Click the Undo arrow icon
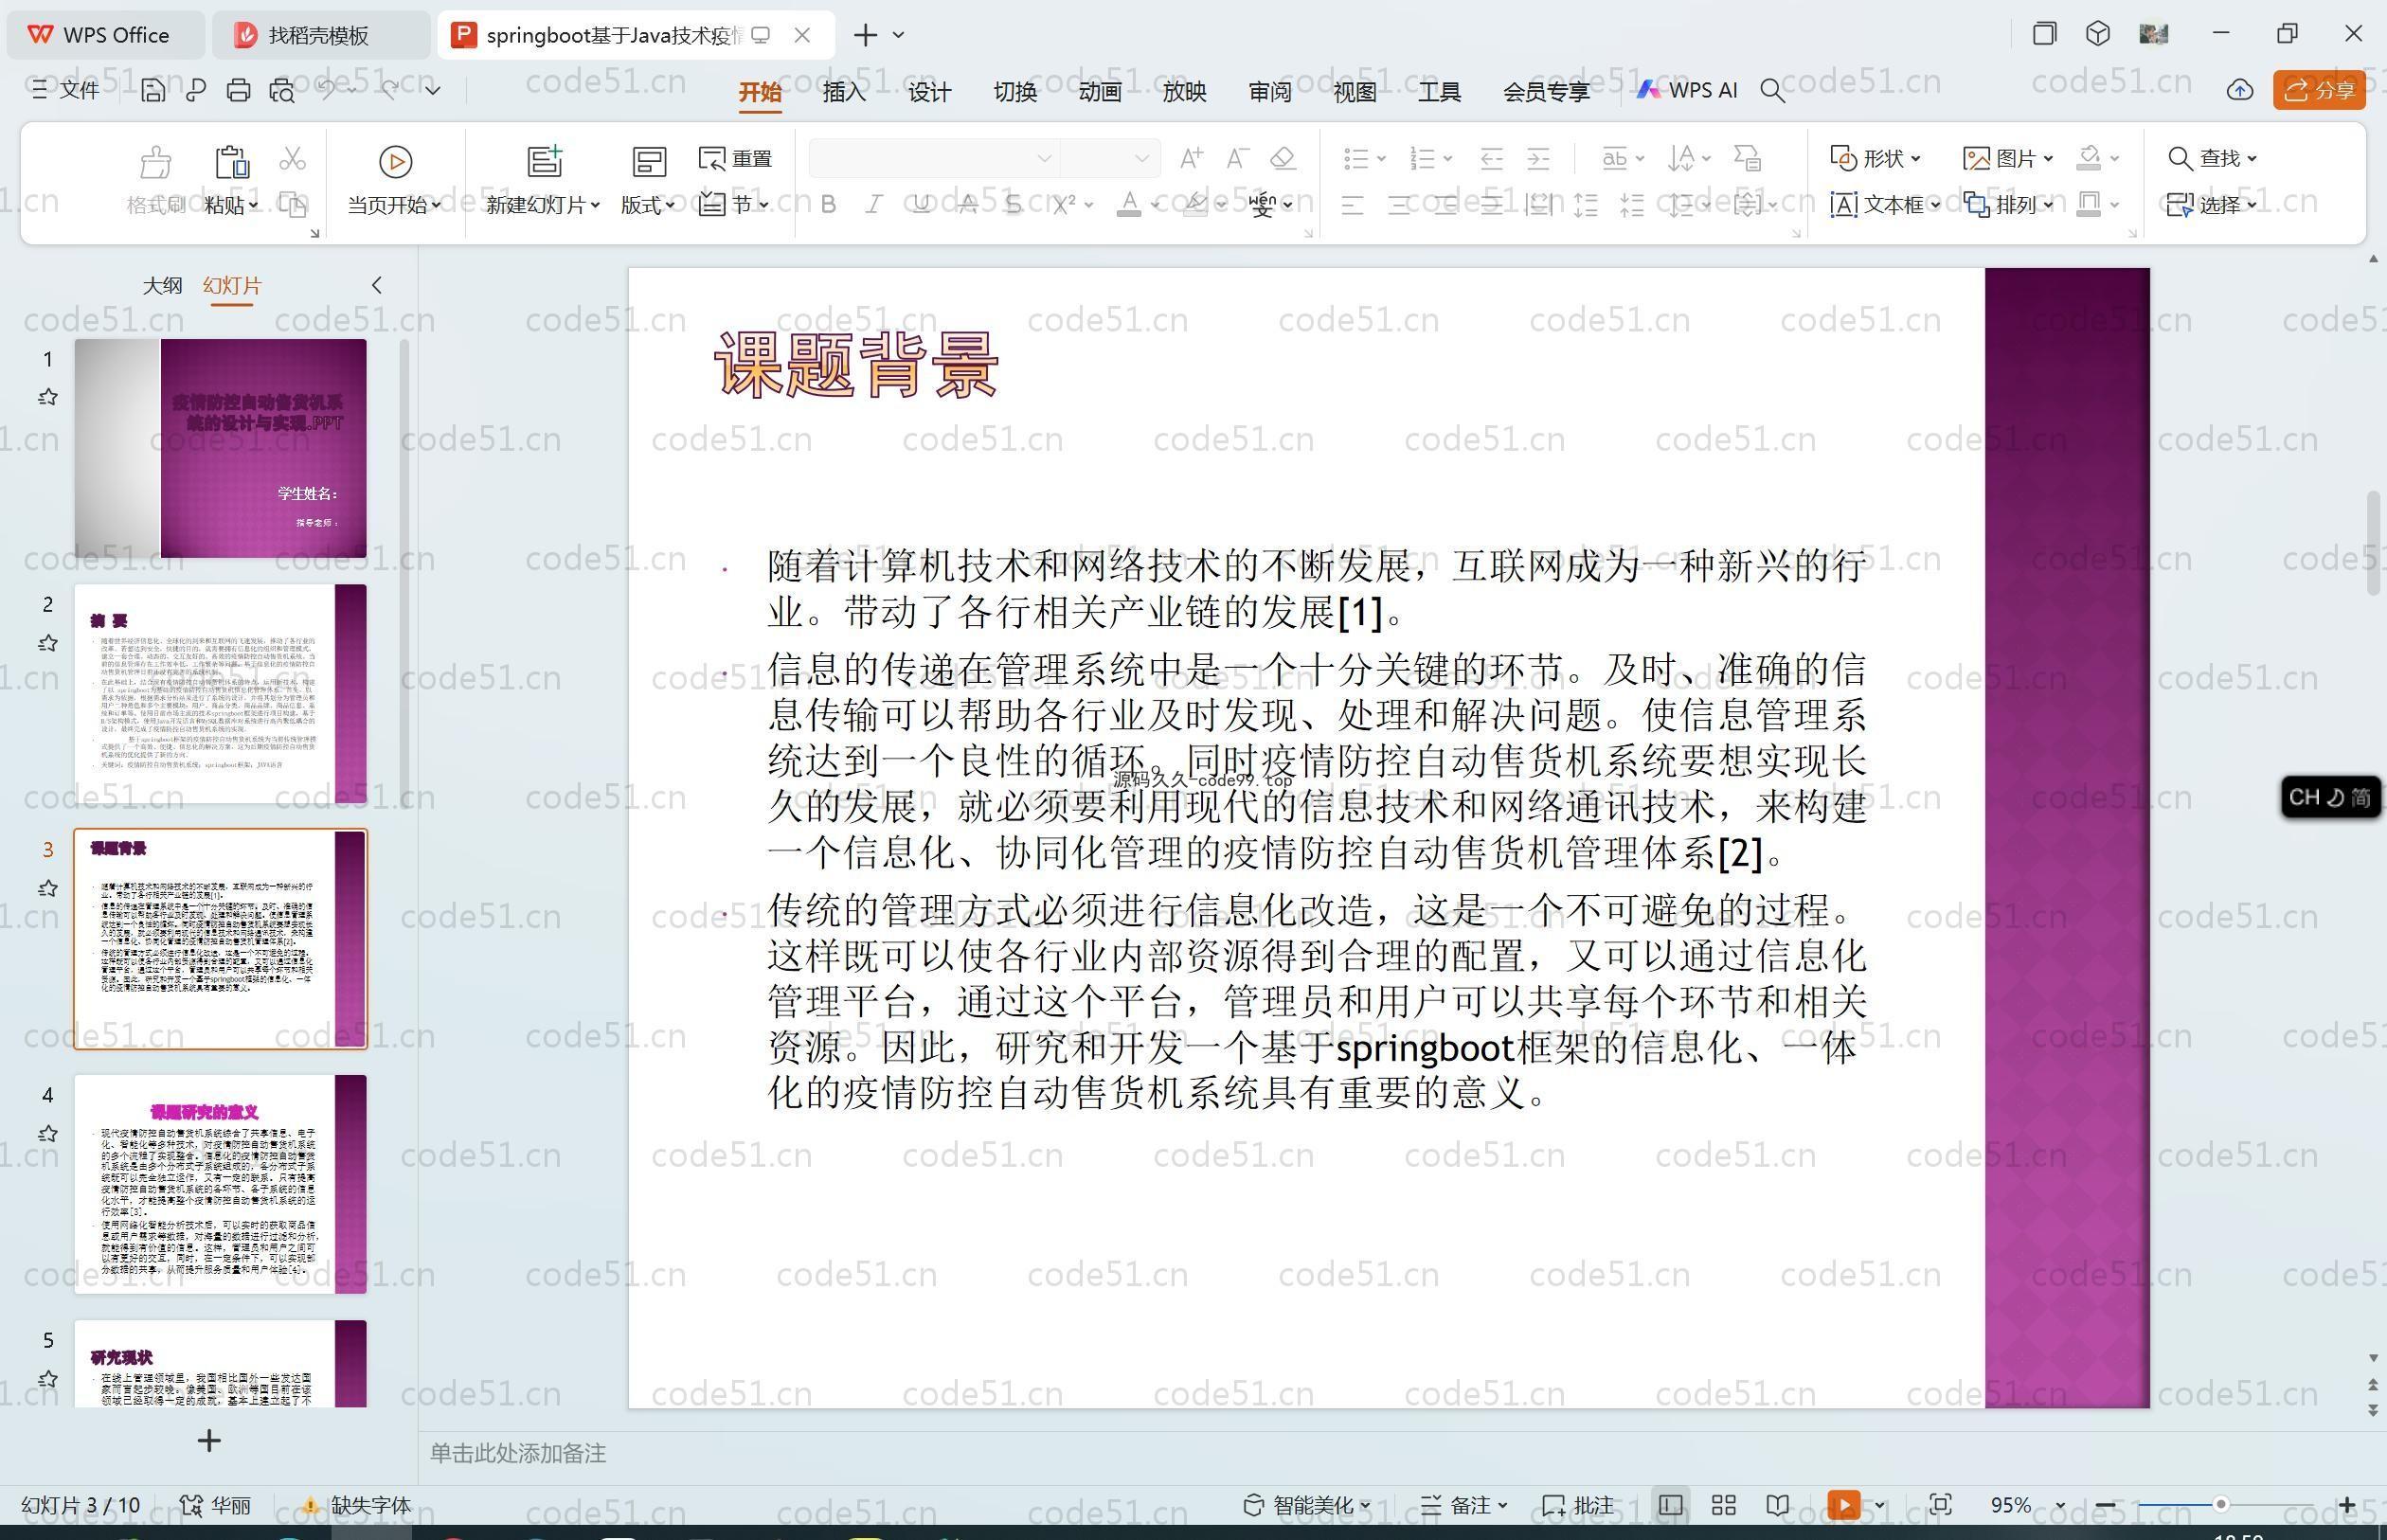The width and height of the screenshot is (2387, 1540). point(327,89)
